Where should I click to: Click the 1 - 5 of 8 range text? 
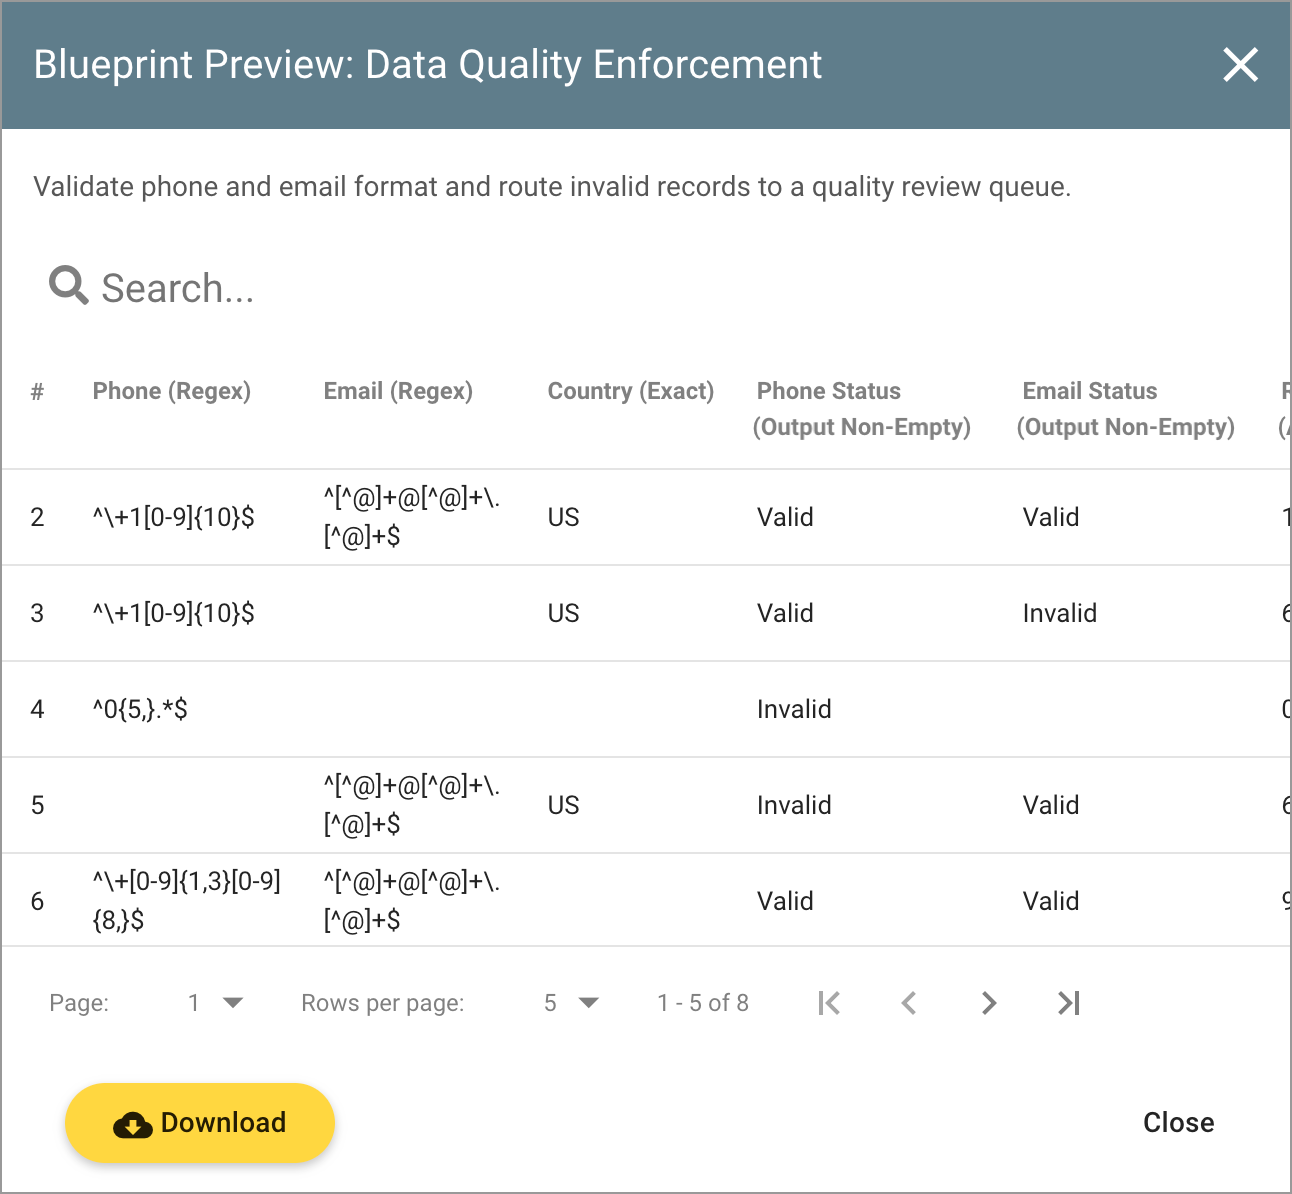703,1003
